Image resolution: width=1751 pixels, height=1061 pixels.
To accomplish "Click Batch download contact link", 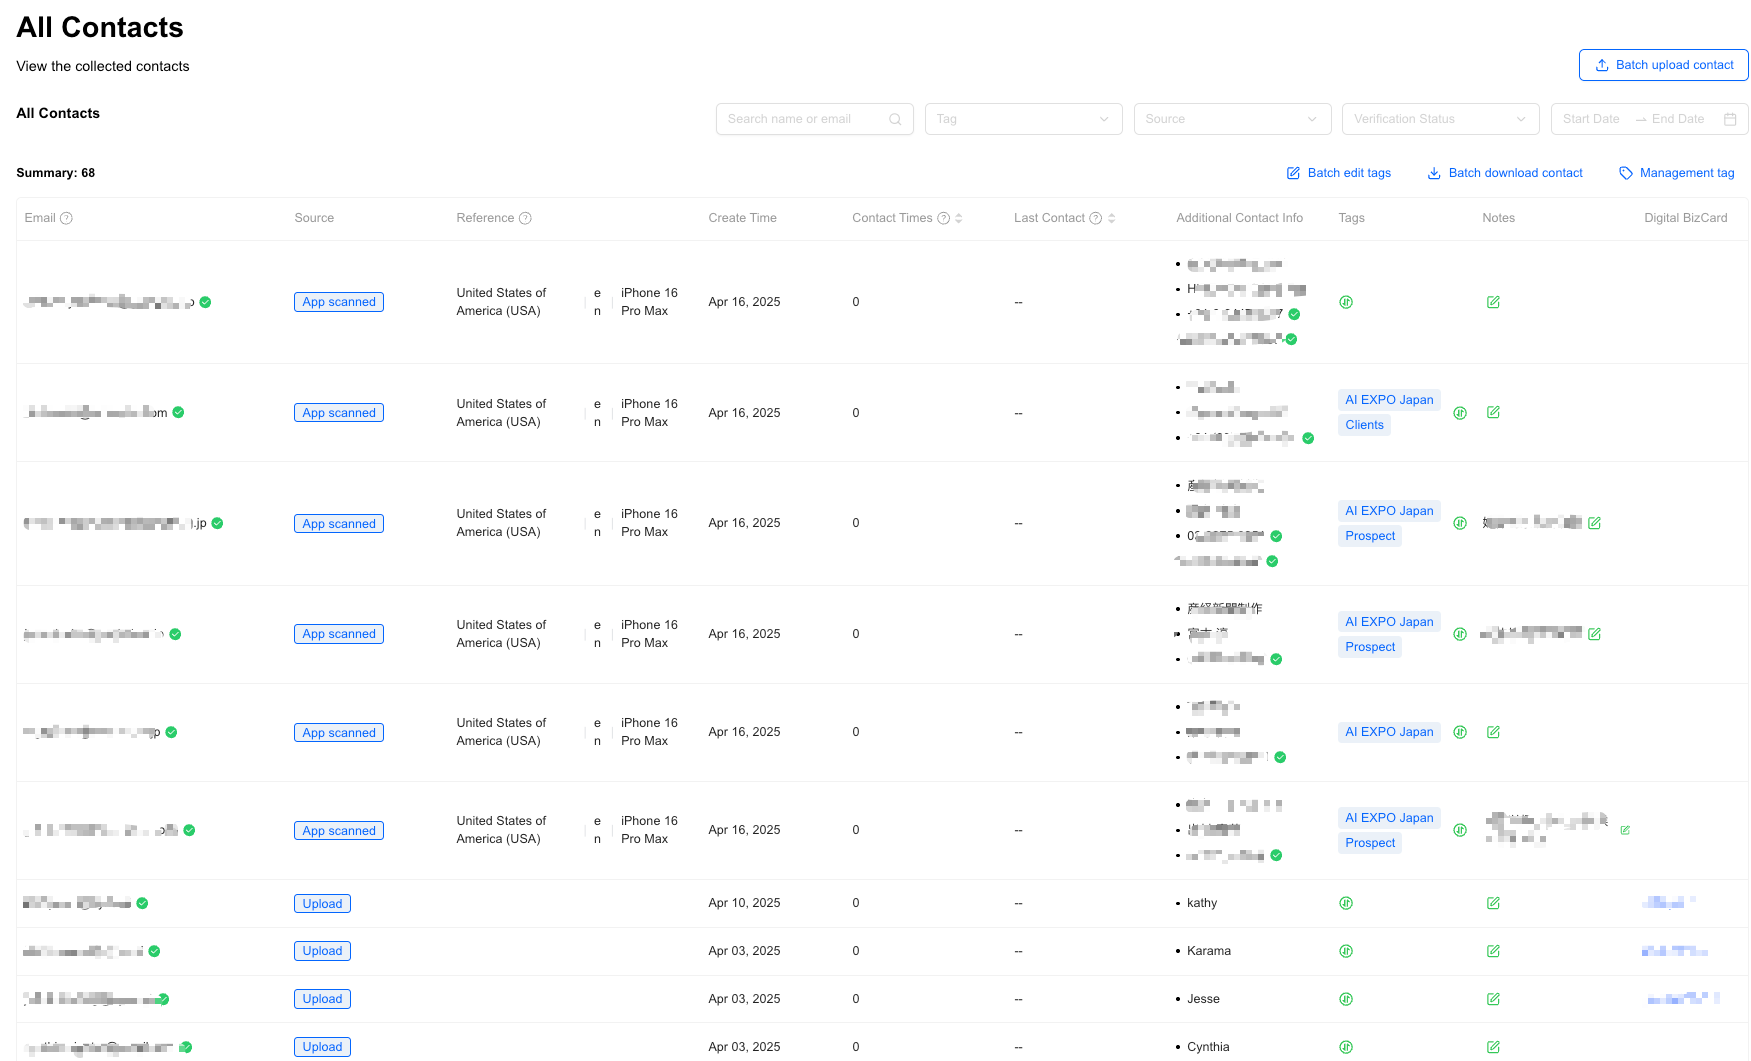I will (x=1505, y=173).
